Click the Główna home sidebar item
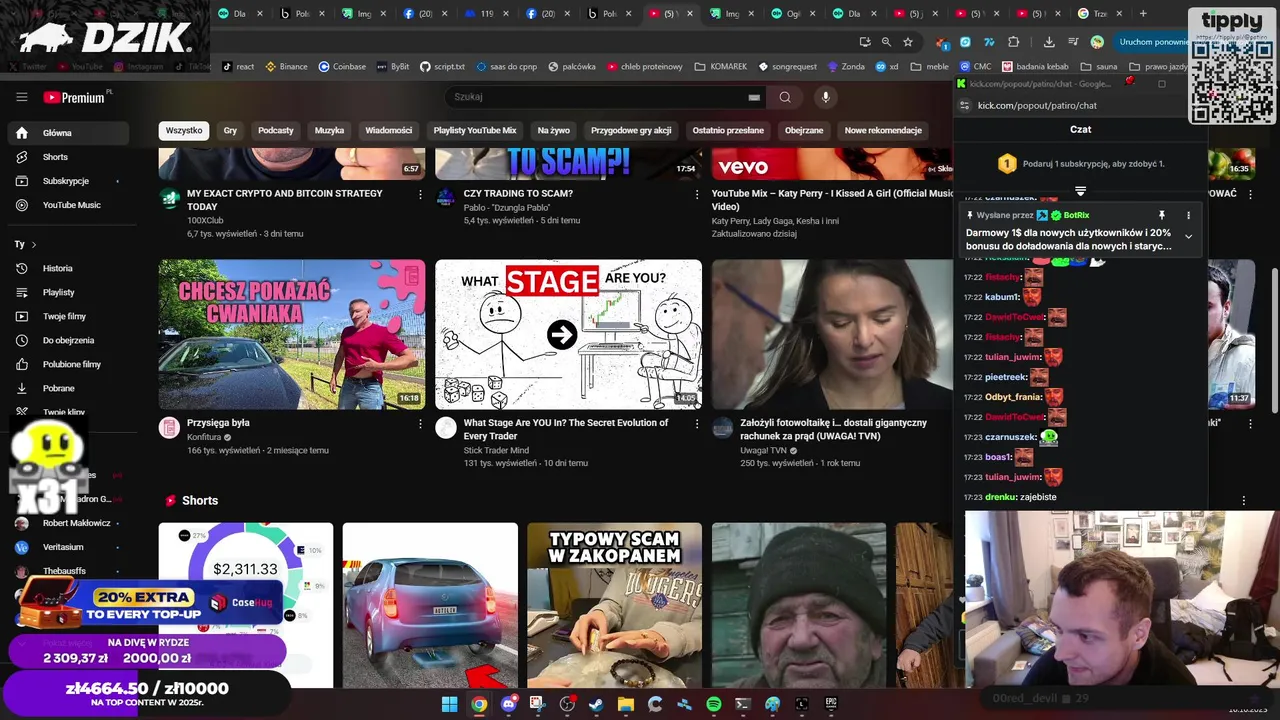1280x720 pixels. (68, 133)
